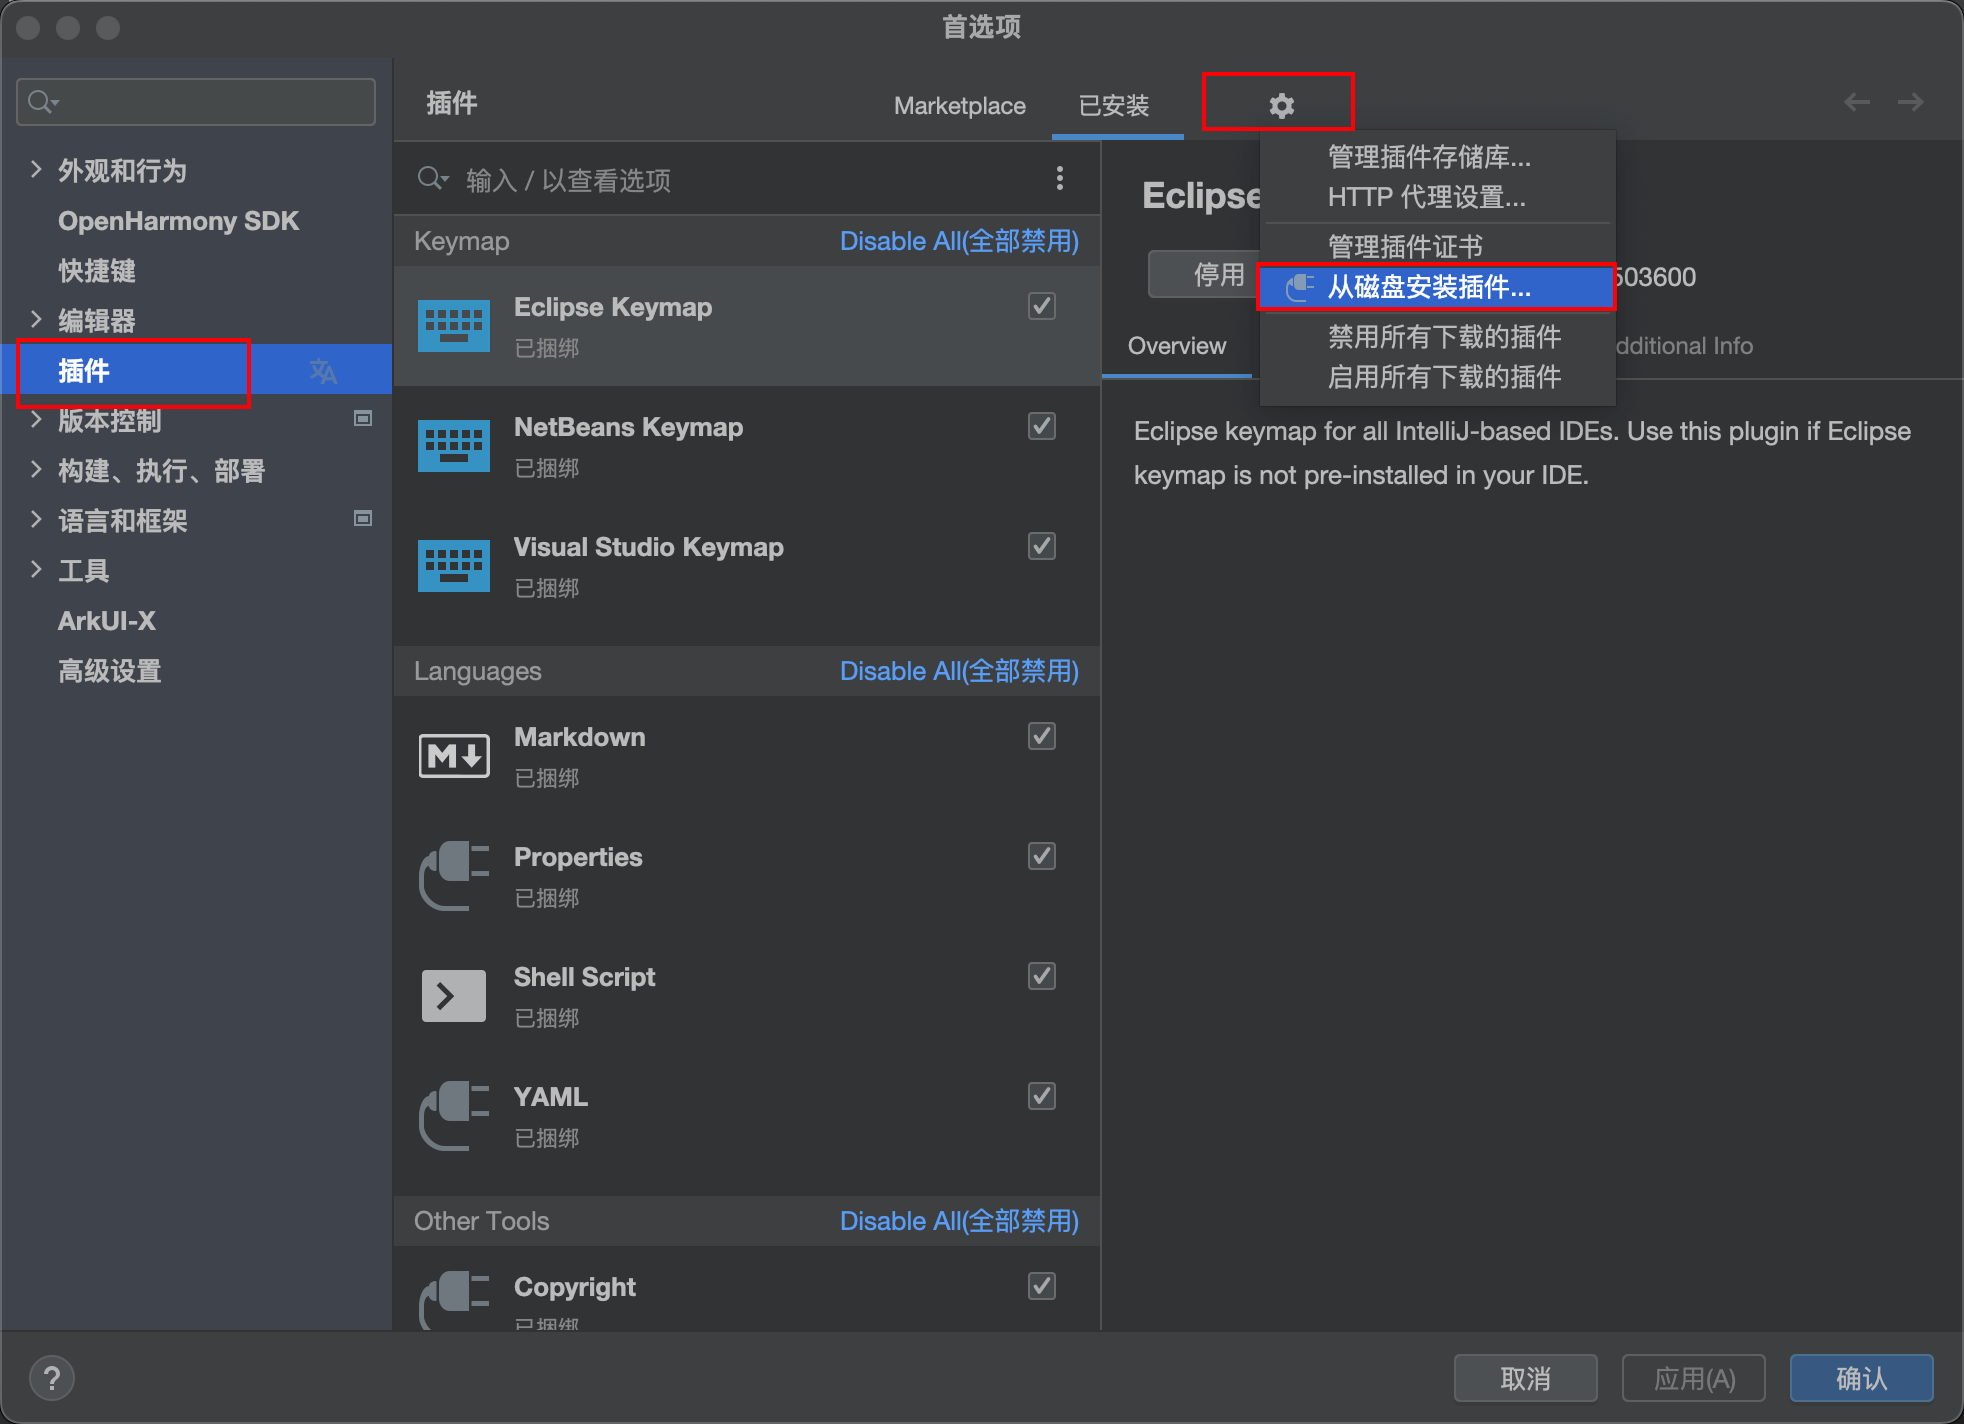Expand the 编辑器 settings section
This screenshot has width=1964, height=1424.
click(36, 320)
